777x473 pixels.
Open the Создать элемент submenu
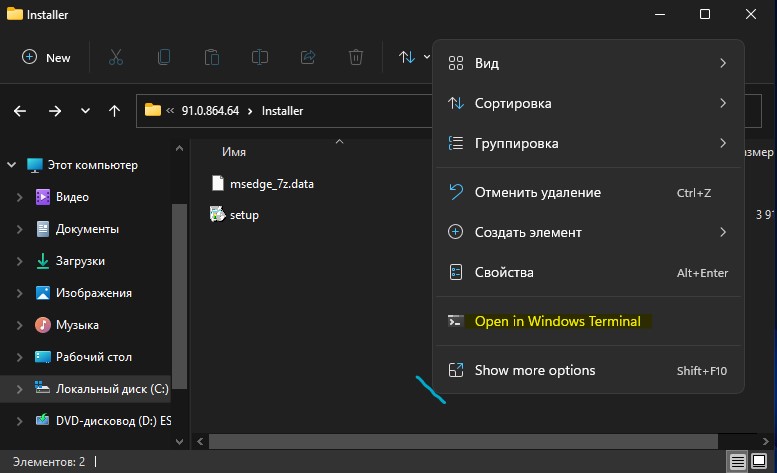click(588, 232)
